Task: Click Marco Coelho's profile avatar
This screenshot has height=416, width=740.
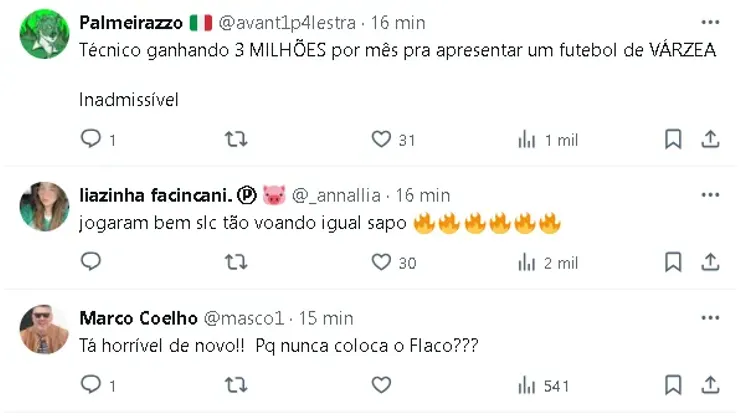Action: coord(44,330)
